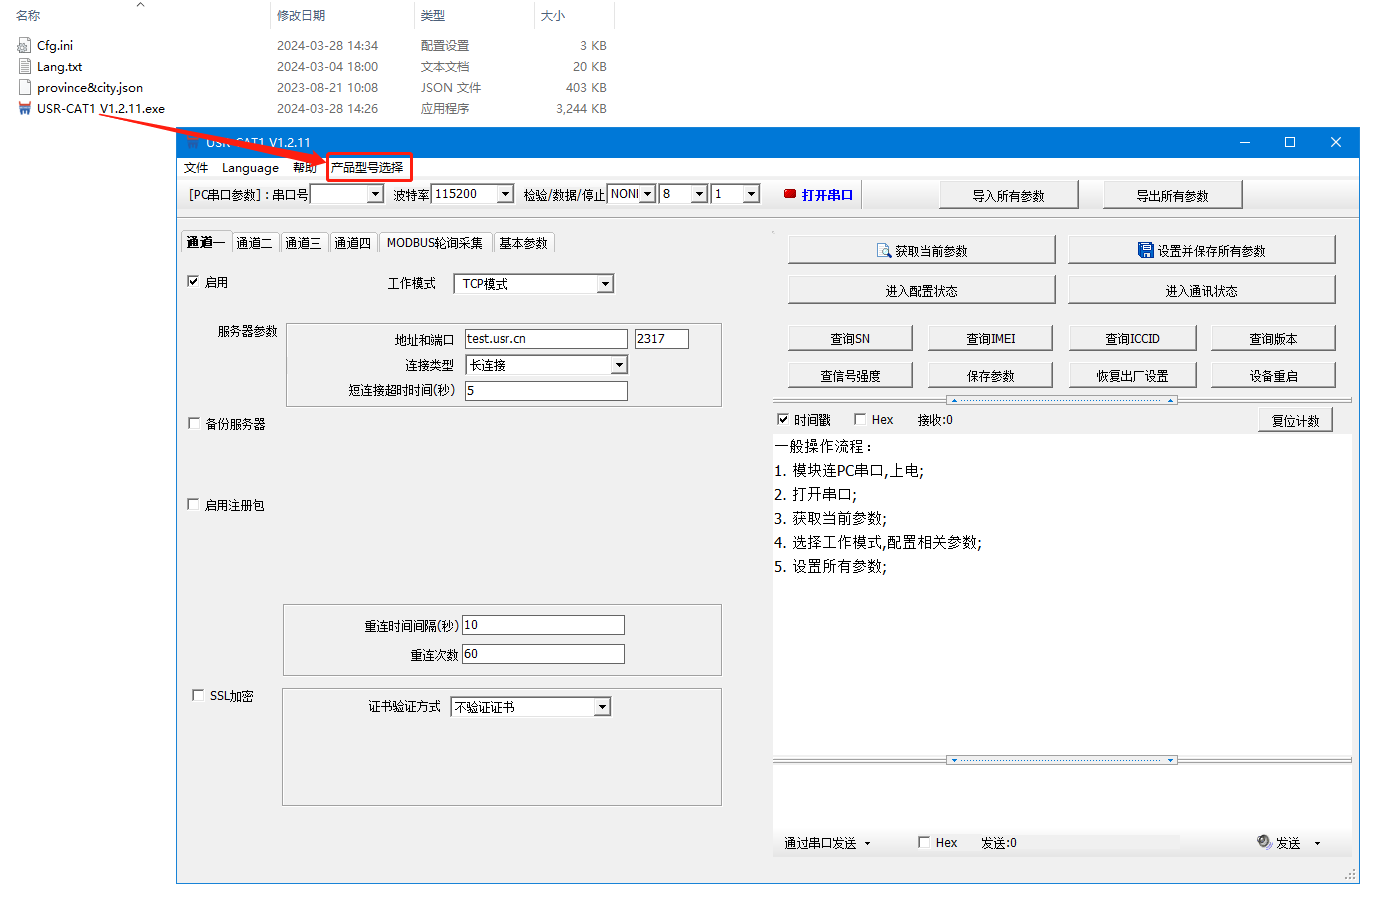Click the magnifier icon on 获取当前参数
The height and width of the screenshot is (901, 1400).
click(x=883, y=250)
